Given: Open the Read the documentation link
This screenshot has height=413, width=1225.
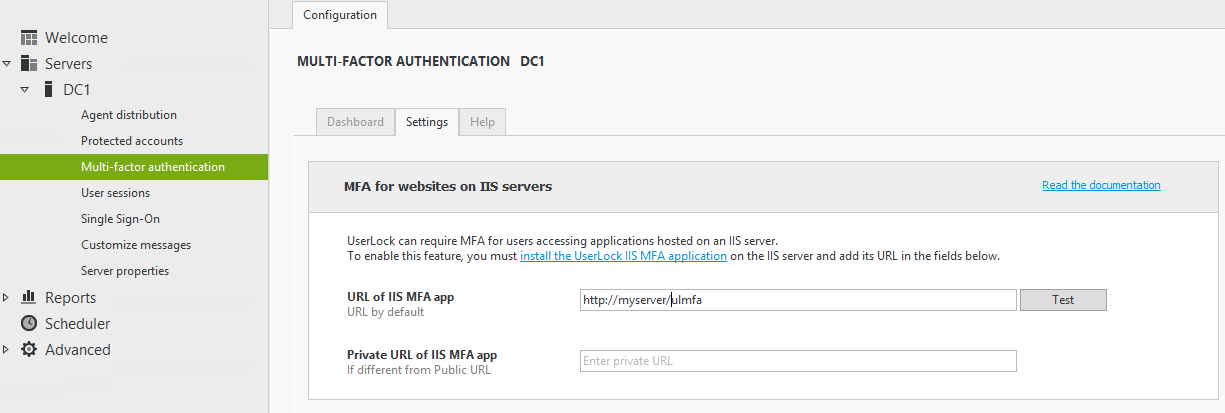Looking at the screenshot, I should pyautogui.click(x=1101, y=185).
